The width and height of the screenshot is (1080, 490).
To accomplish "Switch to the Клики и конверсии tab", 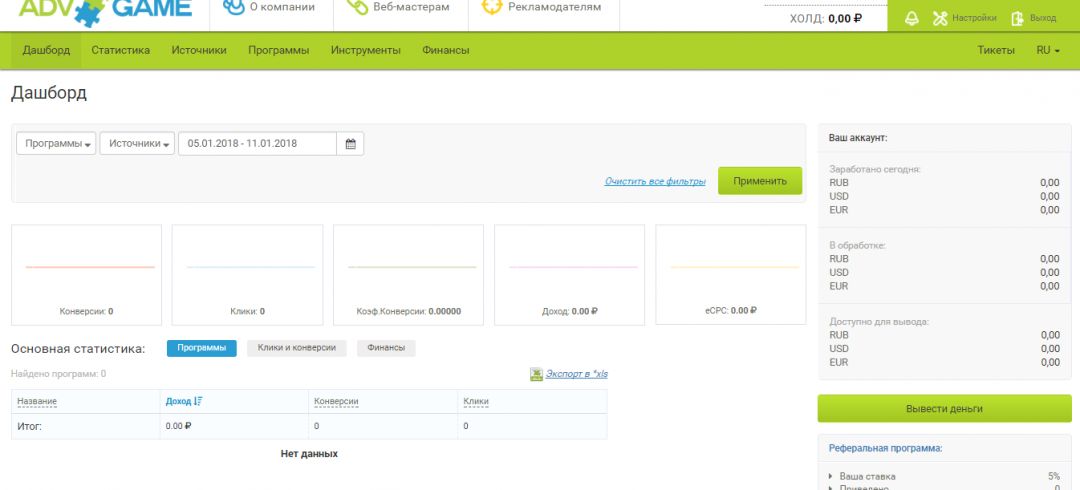I will click(297, 348).
